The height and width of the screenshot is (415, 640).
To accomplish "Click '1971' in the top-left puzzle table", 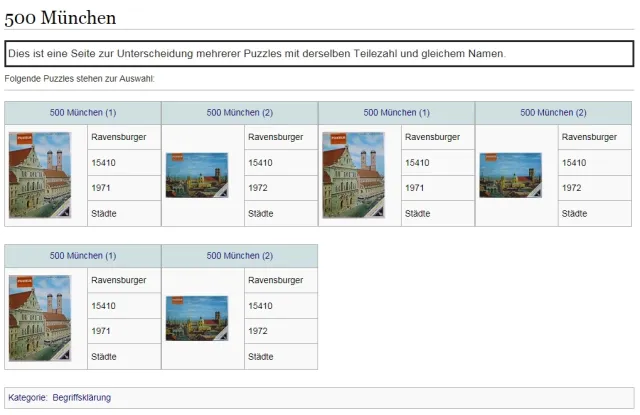I will (x=101, y=188).
